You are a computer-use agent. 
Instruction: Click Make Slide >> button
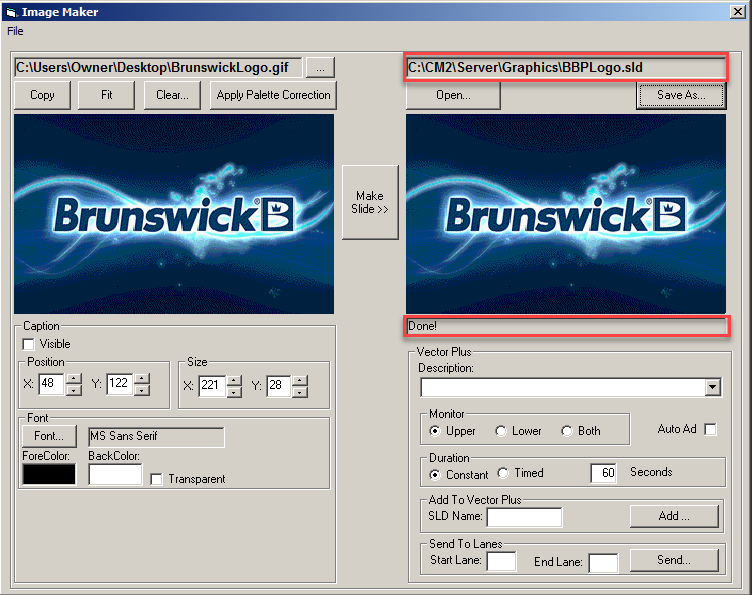(x=370, y=202)
